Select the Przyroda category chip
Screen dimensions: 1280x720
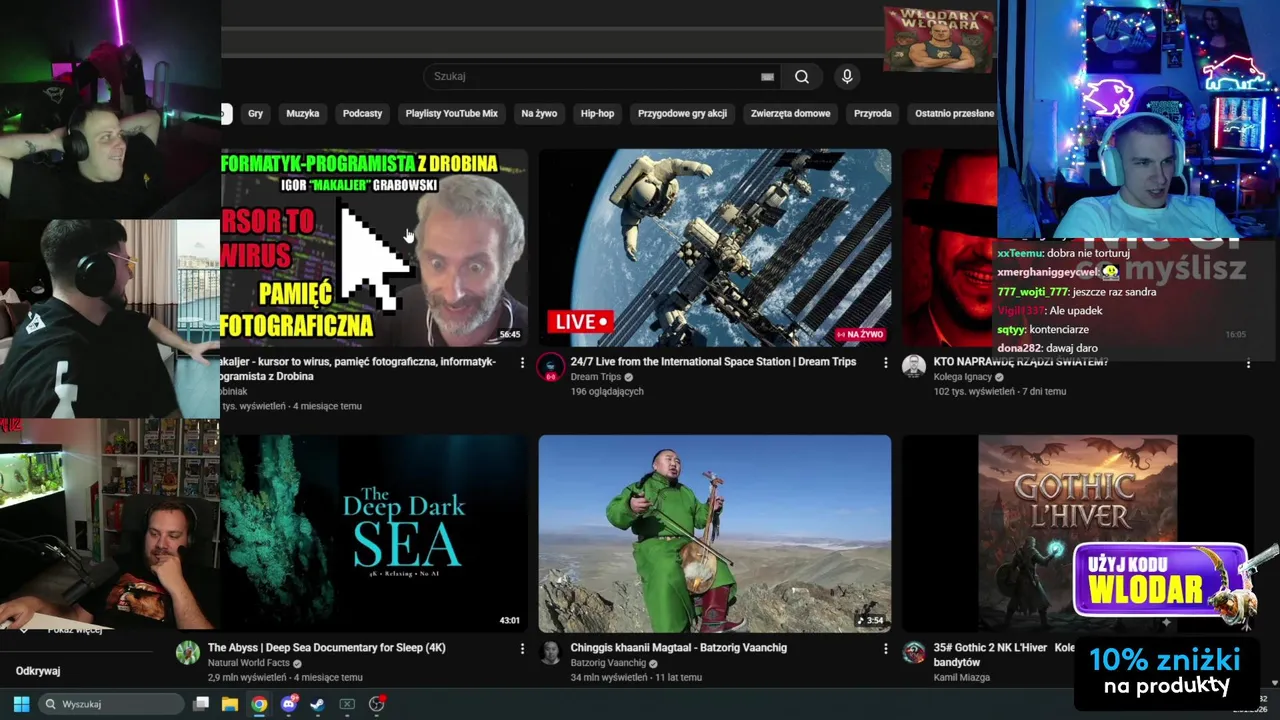(x=873, y=114)
